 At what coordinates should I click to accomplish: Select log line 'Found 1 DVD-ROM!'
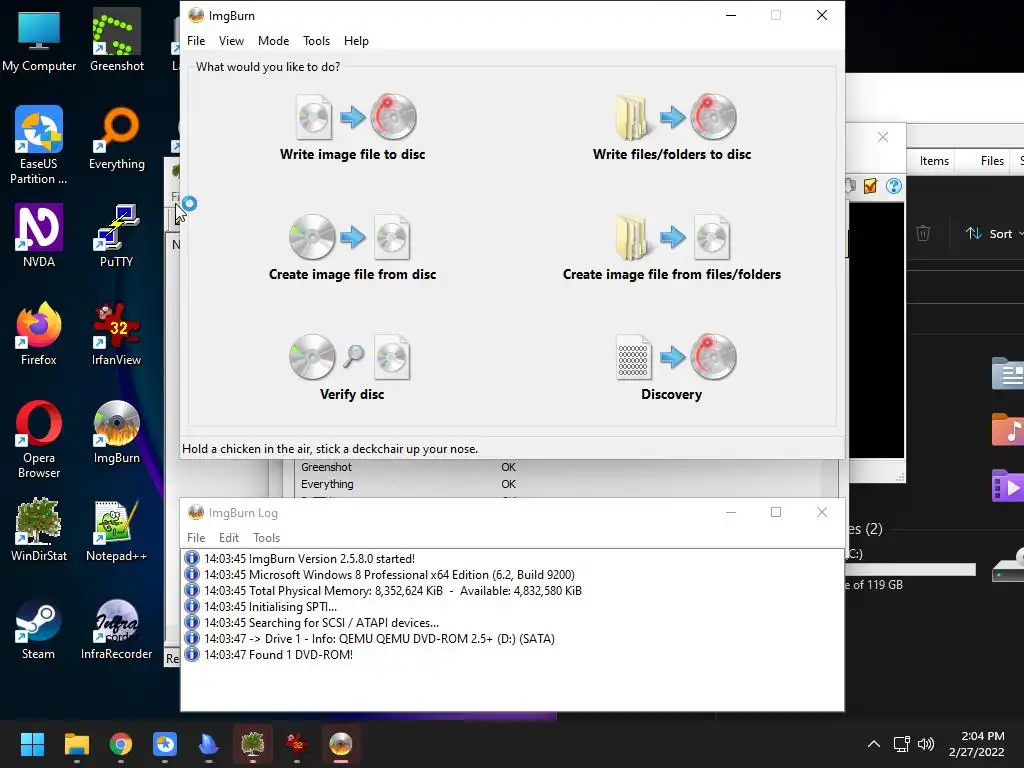click(x=278, y=654)
